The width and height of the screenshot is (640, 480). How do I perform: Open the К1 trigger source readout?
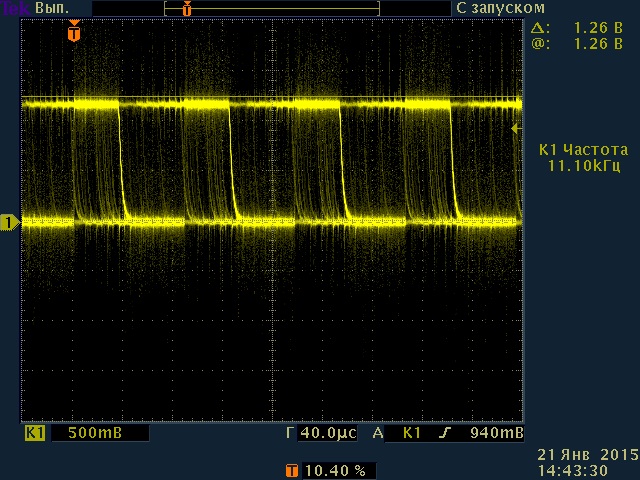(412, 434)
